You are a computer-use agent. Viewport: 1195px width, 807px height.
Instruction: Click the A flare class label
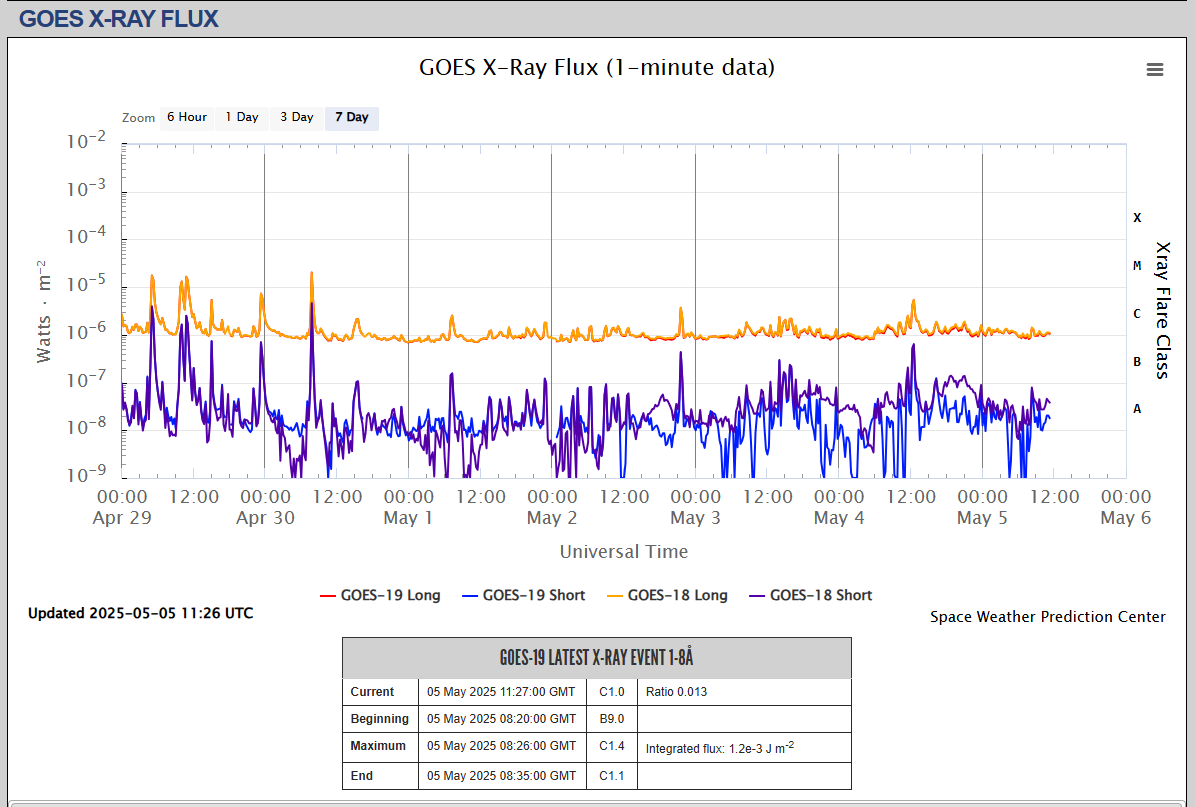pos(1137,409)
